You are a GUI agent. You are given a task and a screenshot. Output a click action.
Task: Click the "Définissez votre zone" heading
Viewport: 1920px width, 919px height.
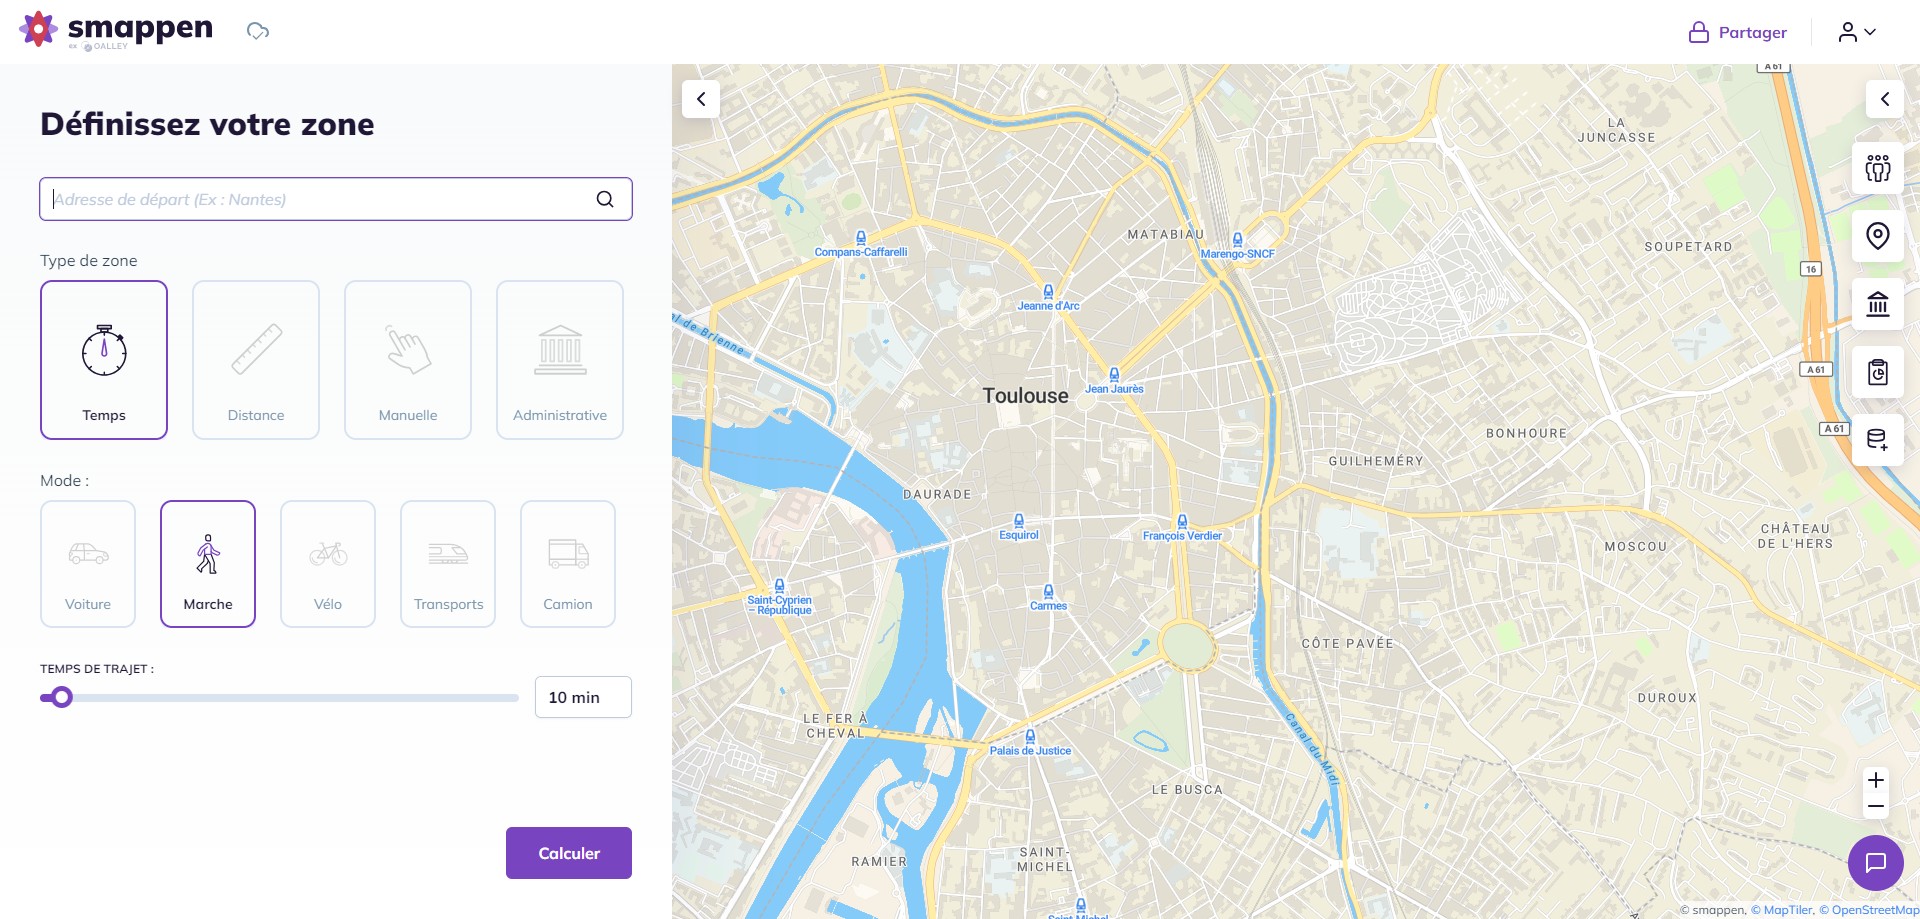207,124
